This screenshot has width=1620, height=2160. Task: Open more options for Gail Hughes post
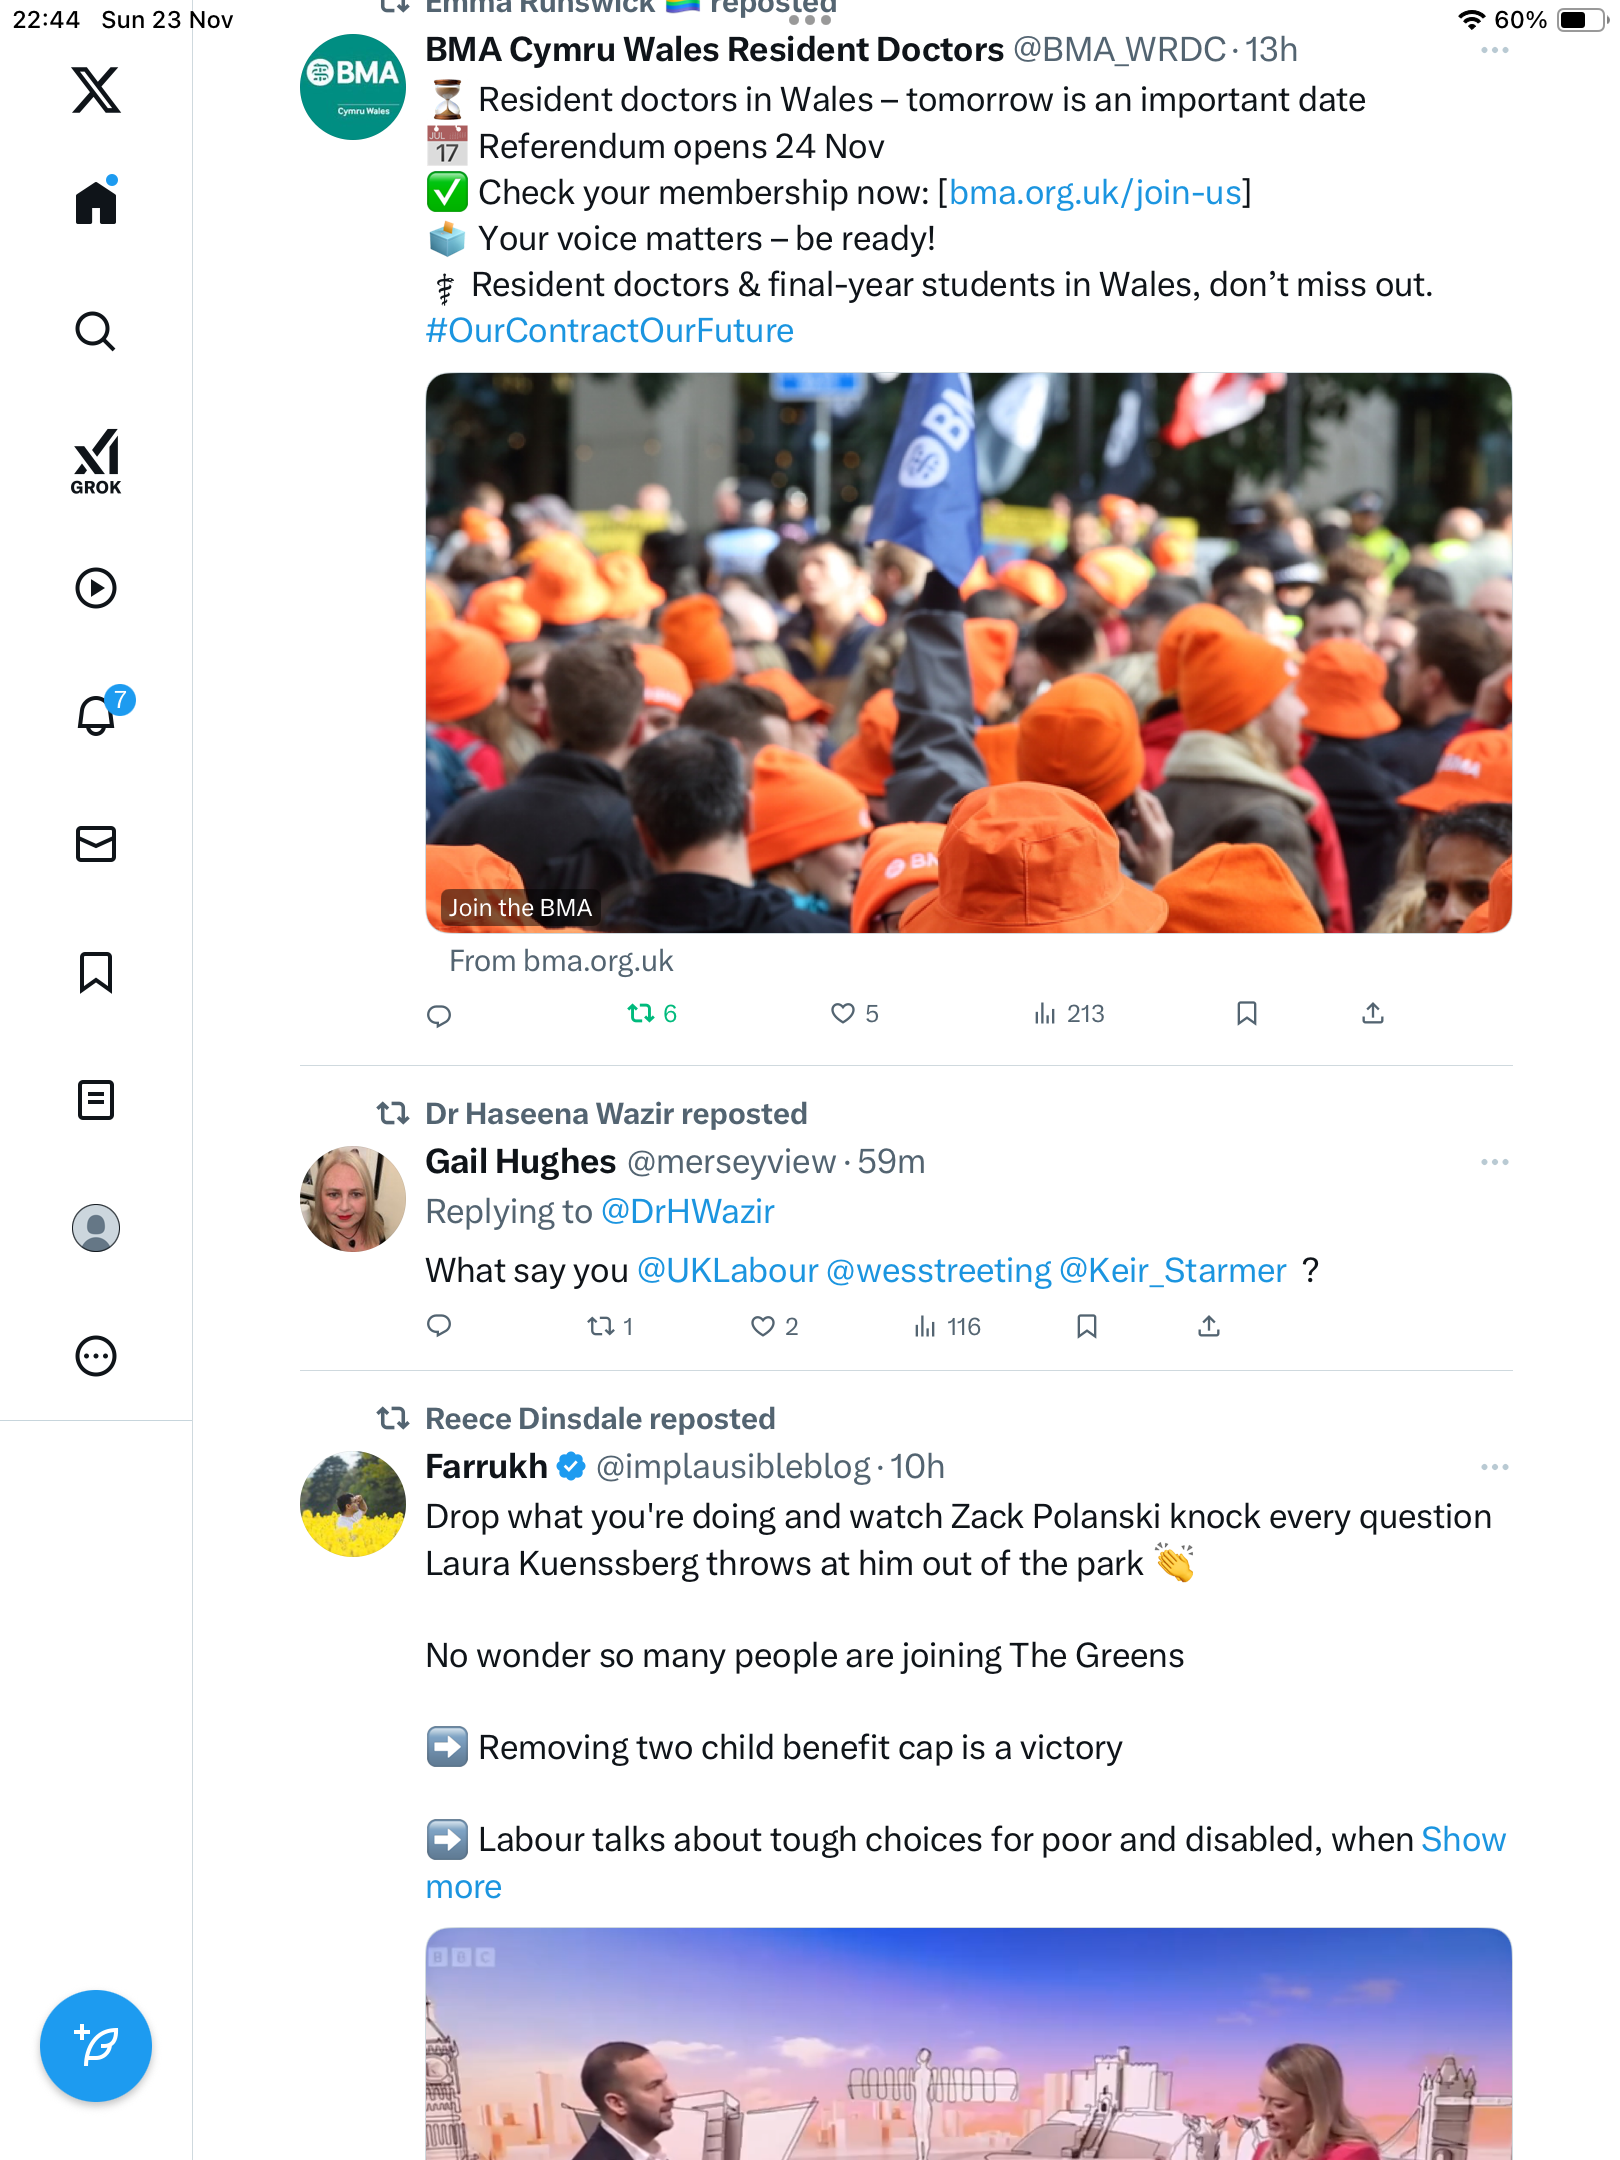click(x=1494, y=1162)
